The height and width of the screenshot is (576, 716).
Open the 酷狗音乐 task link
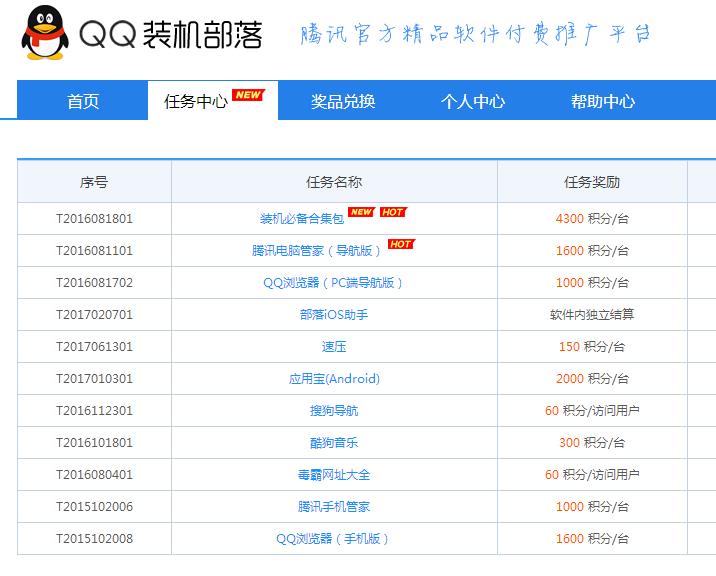coord(334,443)
